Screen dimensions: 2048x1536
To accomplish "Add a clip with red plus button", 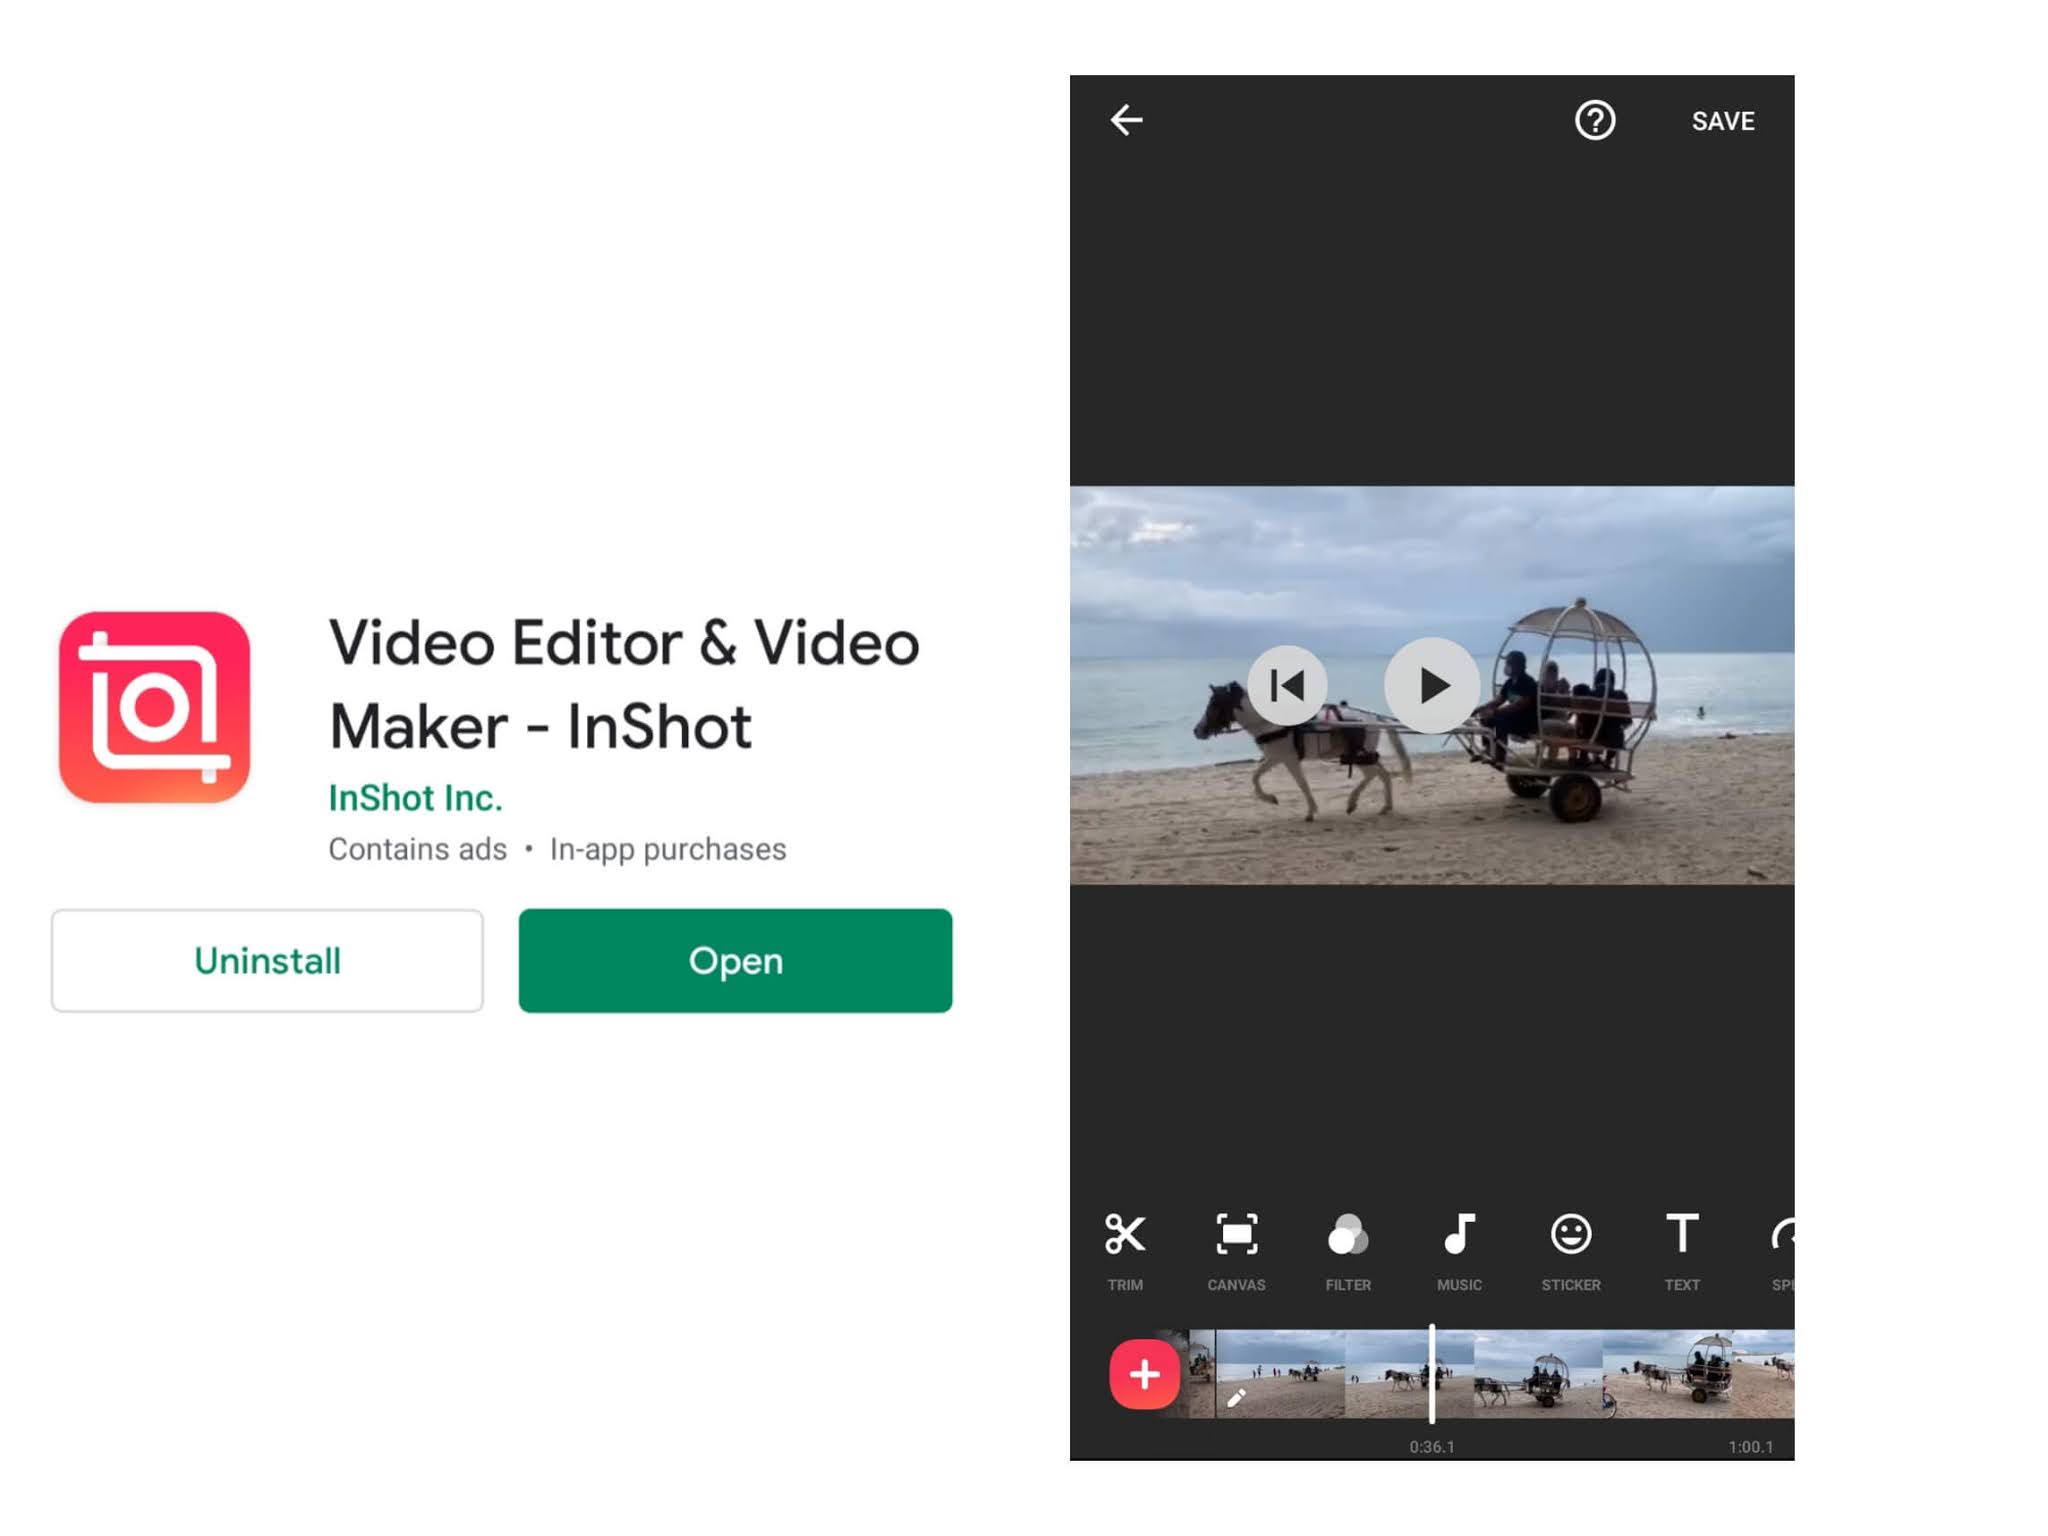I will tap(1144, 1374).
